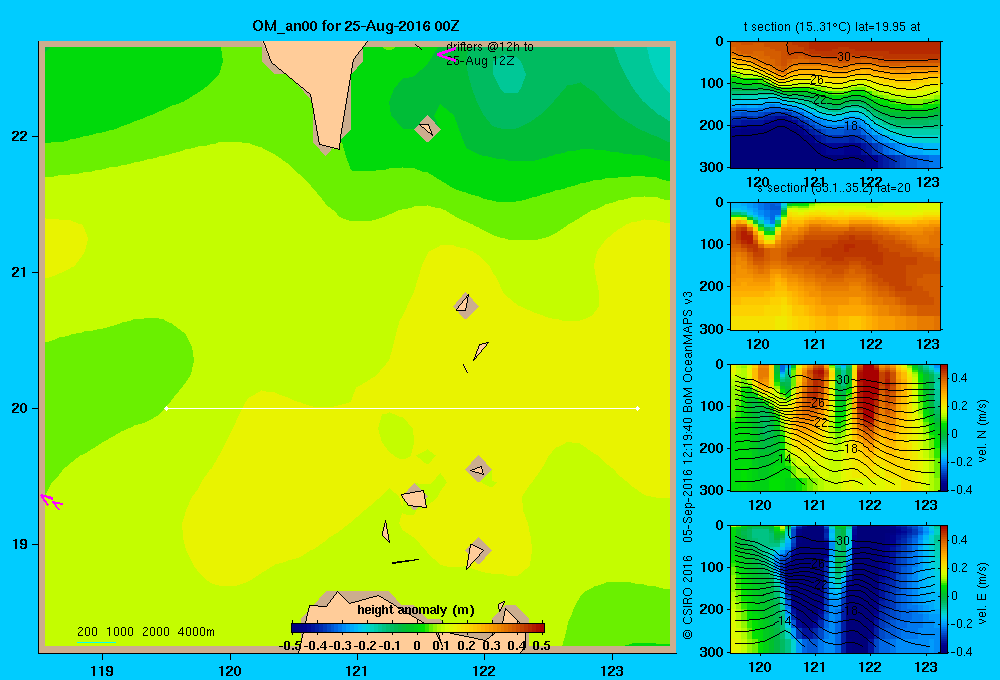Click the height anomaly colorbar dark blue end
Screen dimensions: 1000x680
pyautogui.click(x=298, y=628)
